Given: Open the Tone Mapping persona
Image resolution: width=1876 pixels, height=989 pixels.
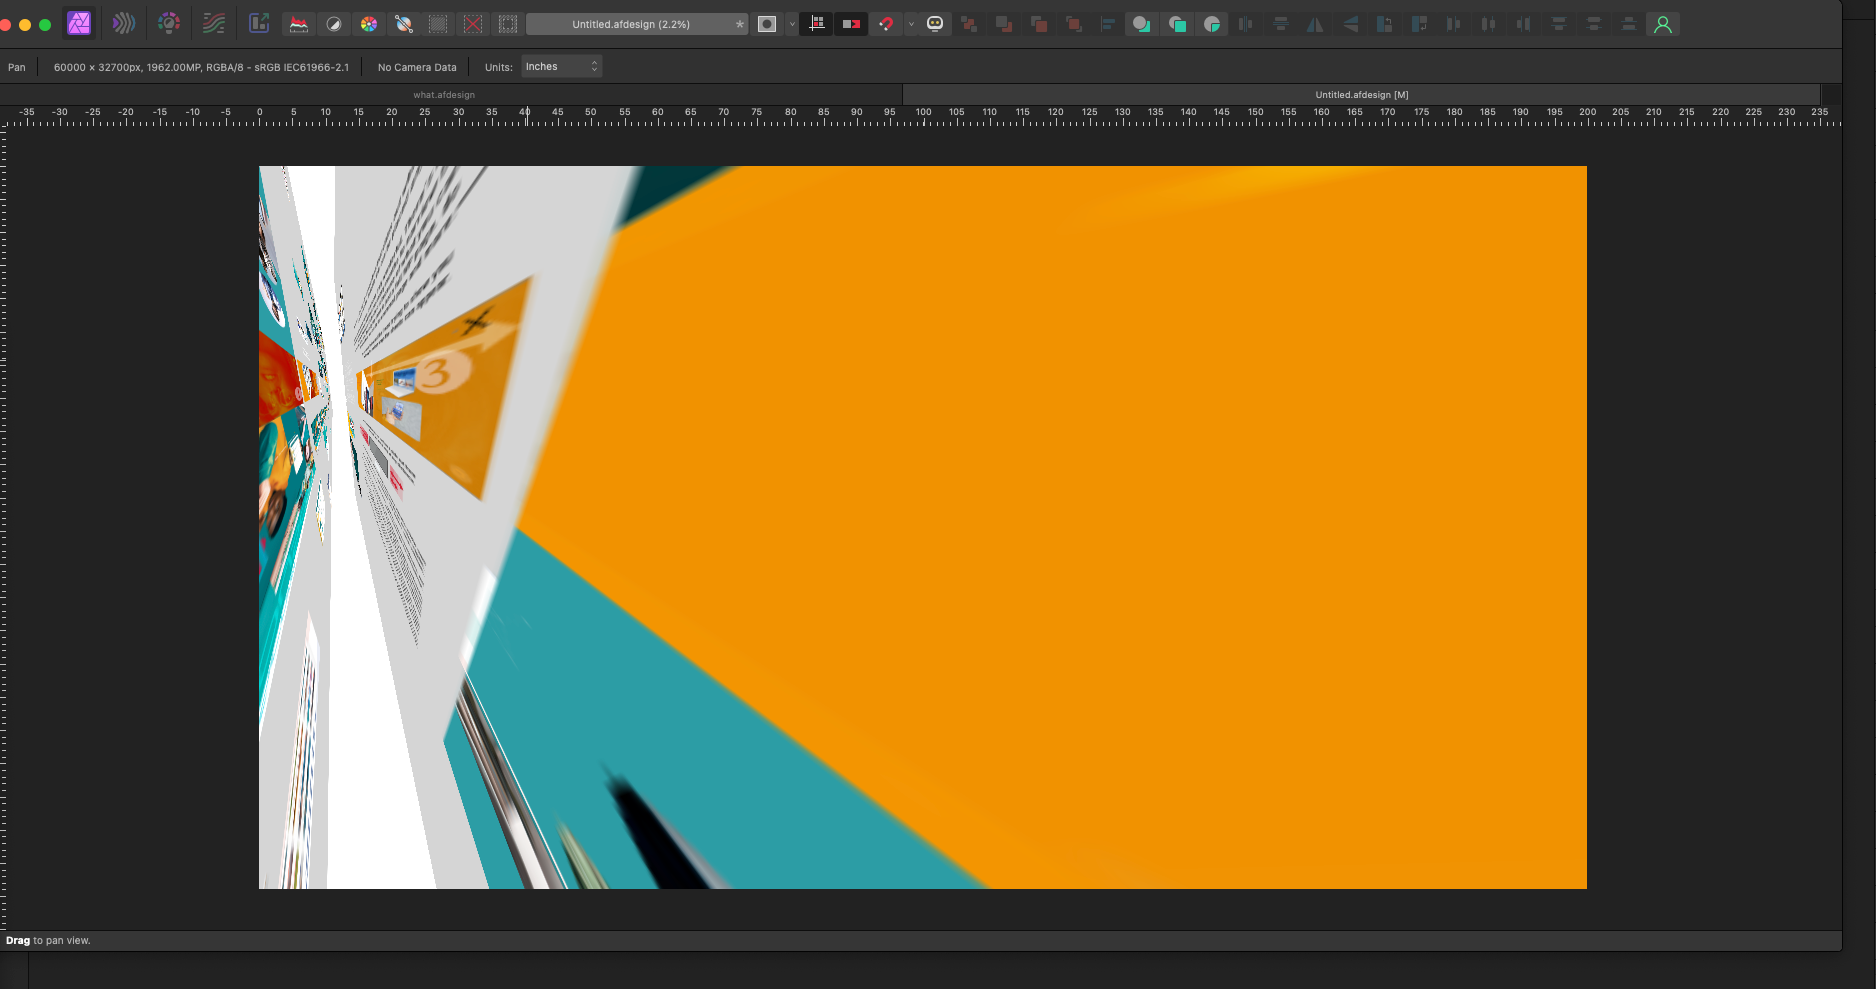Looking at the screenshot, I should tap(214, 23).
